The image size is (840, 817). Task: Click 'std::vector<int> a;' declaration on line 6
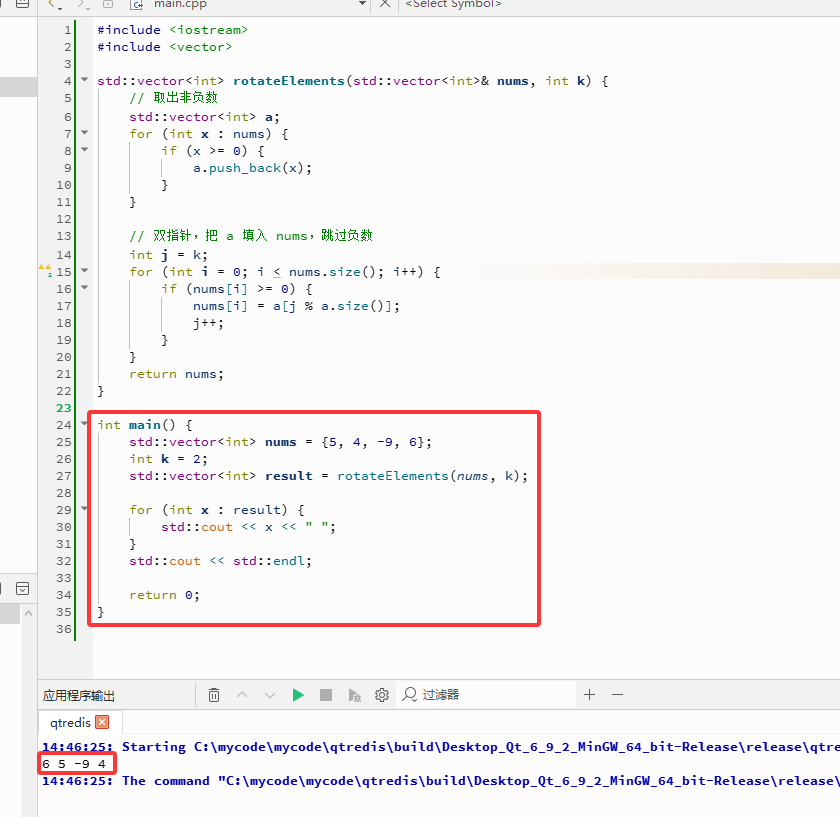(204, 117)
